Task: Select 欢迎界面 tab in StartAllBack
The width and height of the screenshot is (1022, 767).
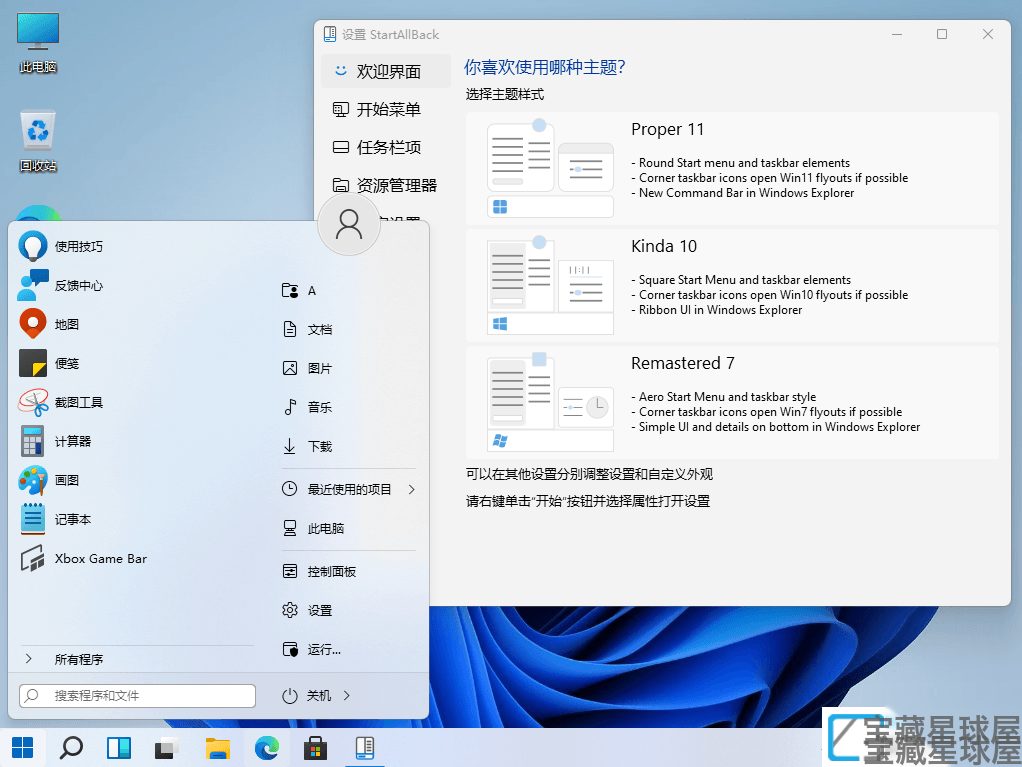Action: [386, 71]
